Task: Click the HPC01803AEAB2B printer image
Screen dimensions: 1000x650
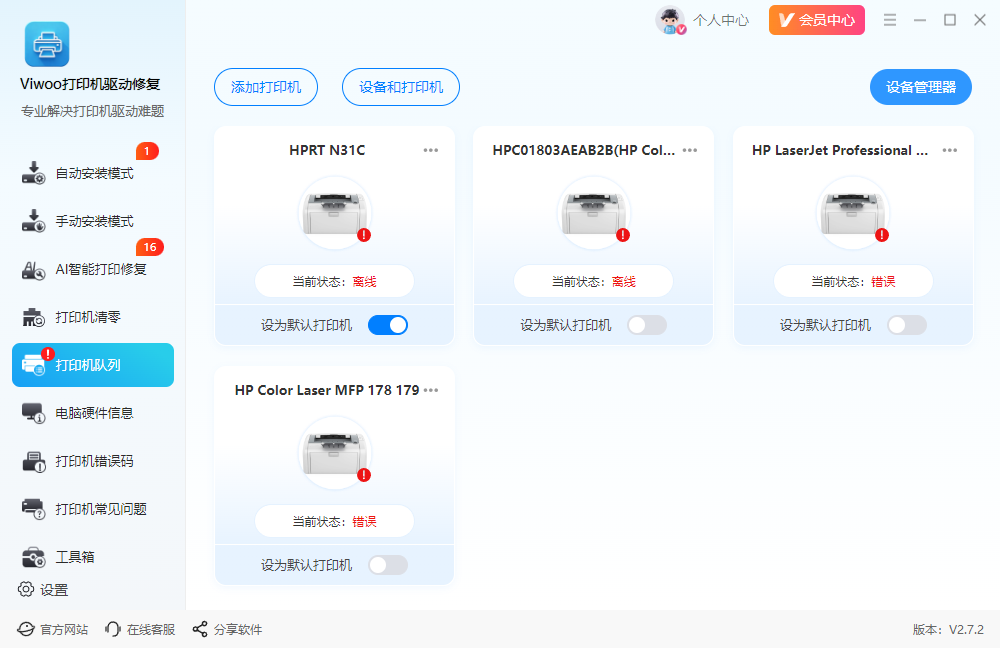Action: (x=594, y=212)
